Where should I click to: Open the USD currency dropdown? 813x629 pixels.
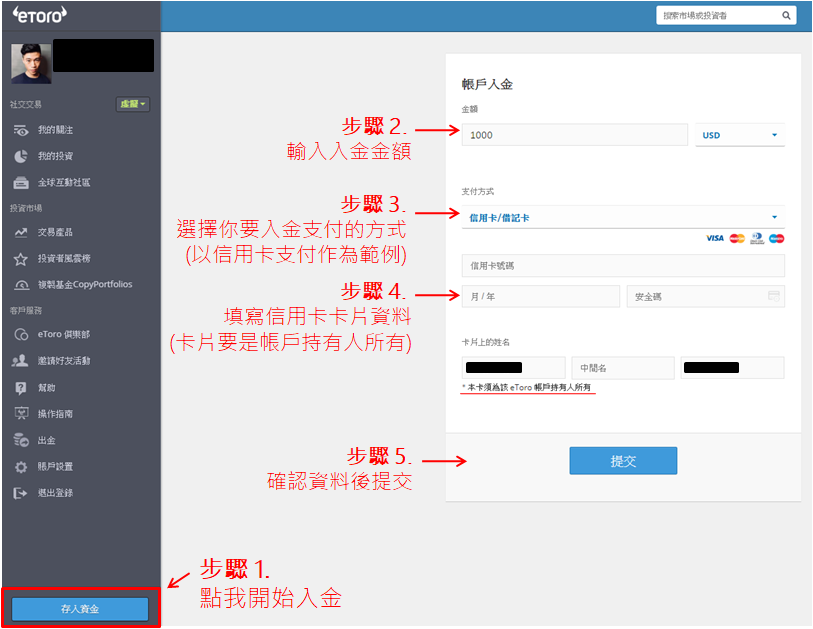tap(739, 135)
